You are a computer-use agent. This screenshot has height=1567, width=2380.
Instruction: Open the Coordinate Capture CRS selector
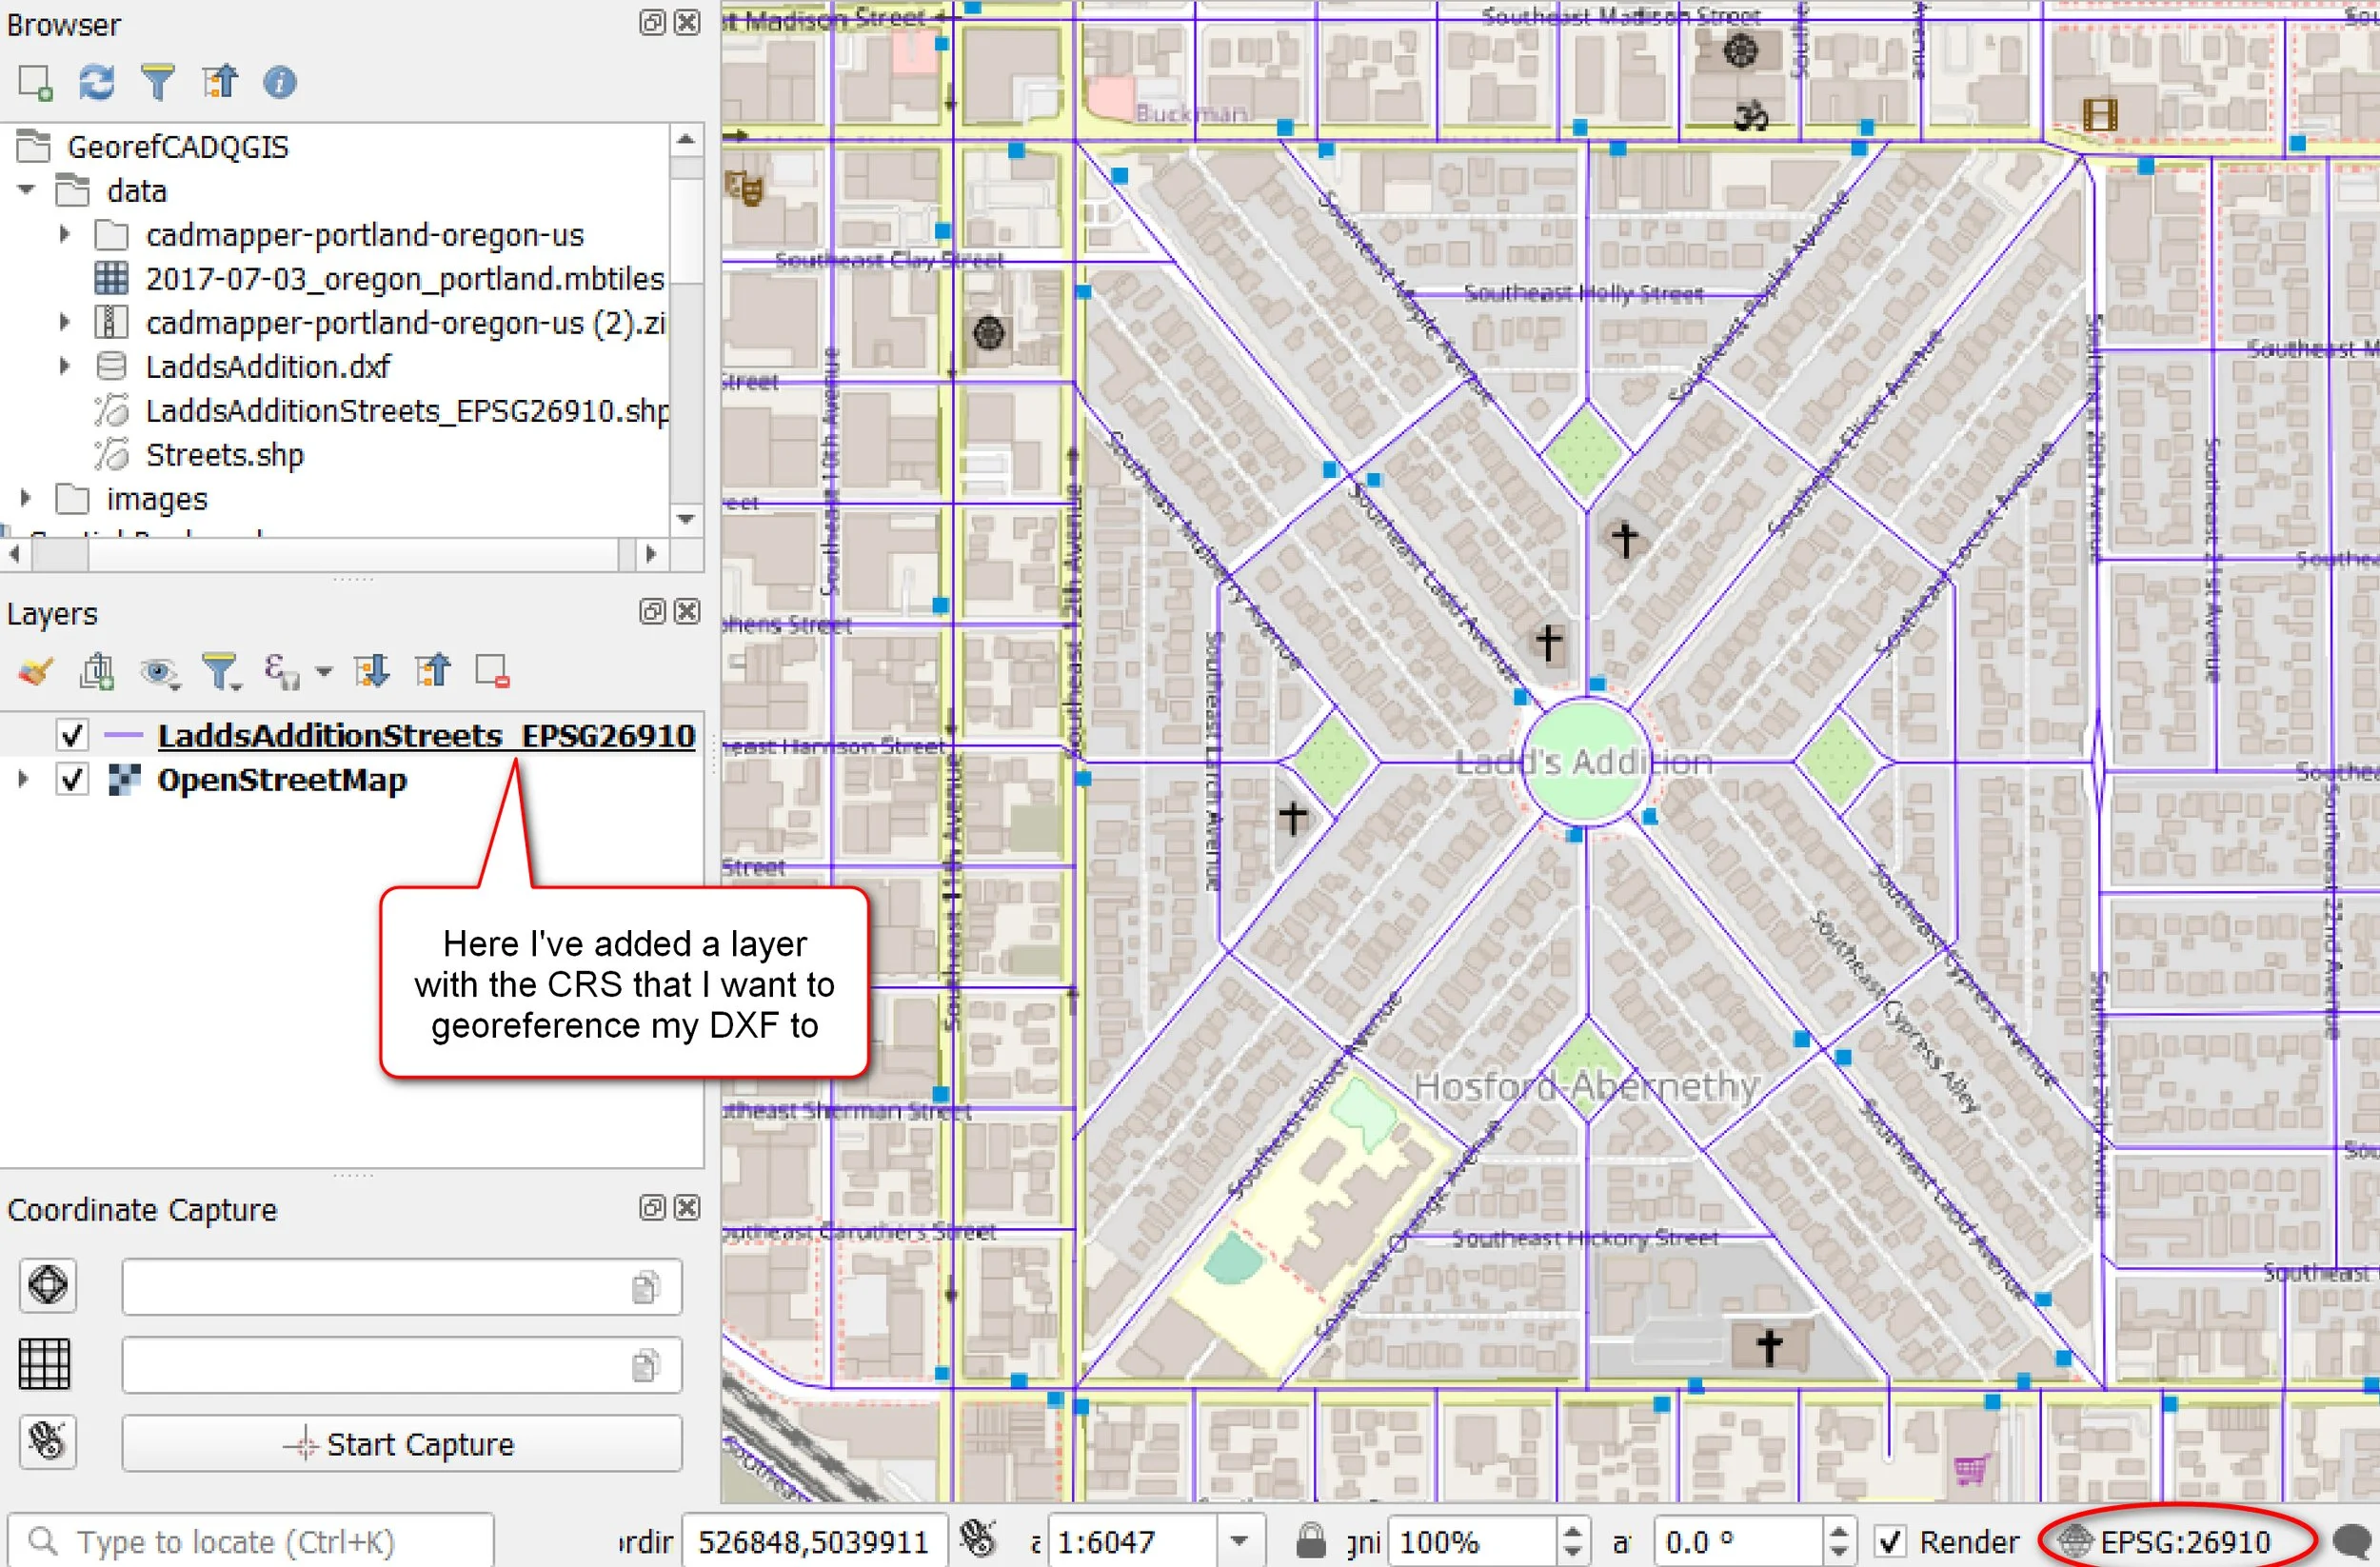pyautogui.click(x=47, y=1286)
